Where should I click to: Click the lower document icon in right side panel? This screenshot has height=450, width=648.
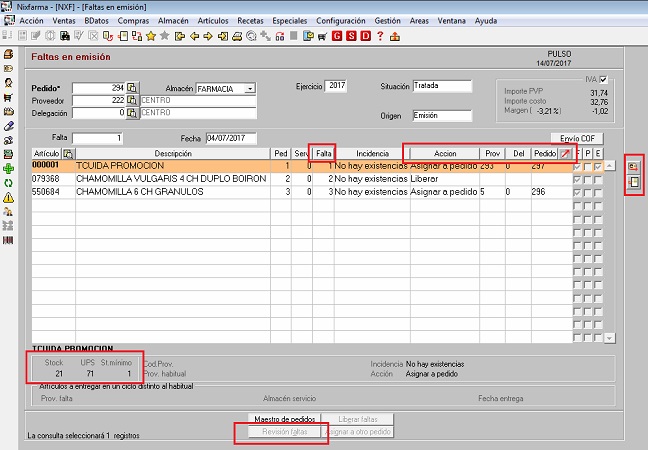pyautogui.click(x=634, y=182)
